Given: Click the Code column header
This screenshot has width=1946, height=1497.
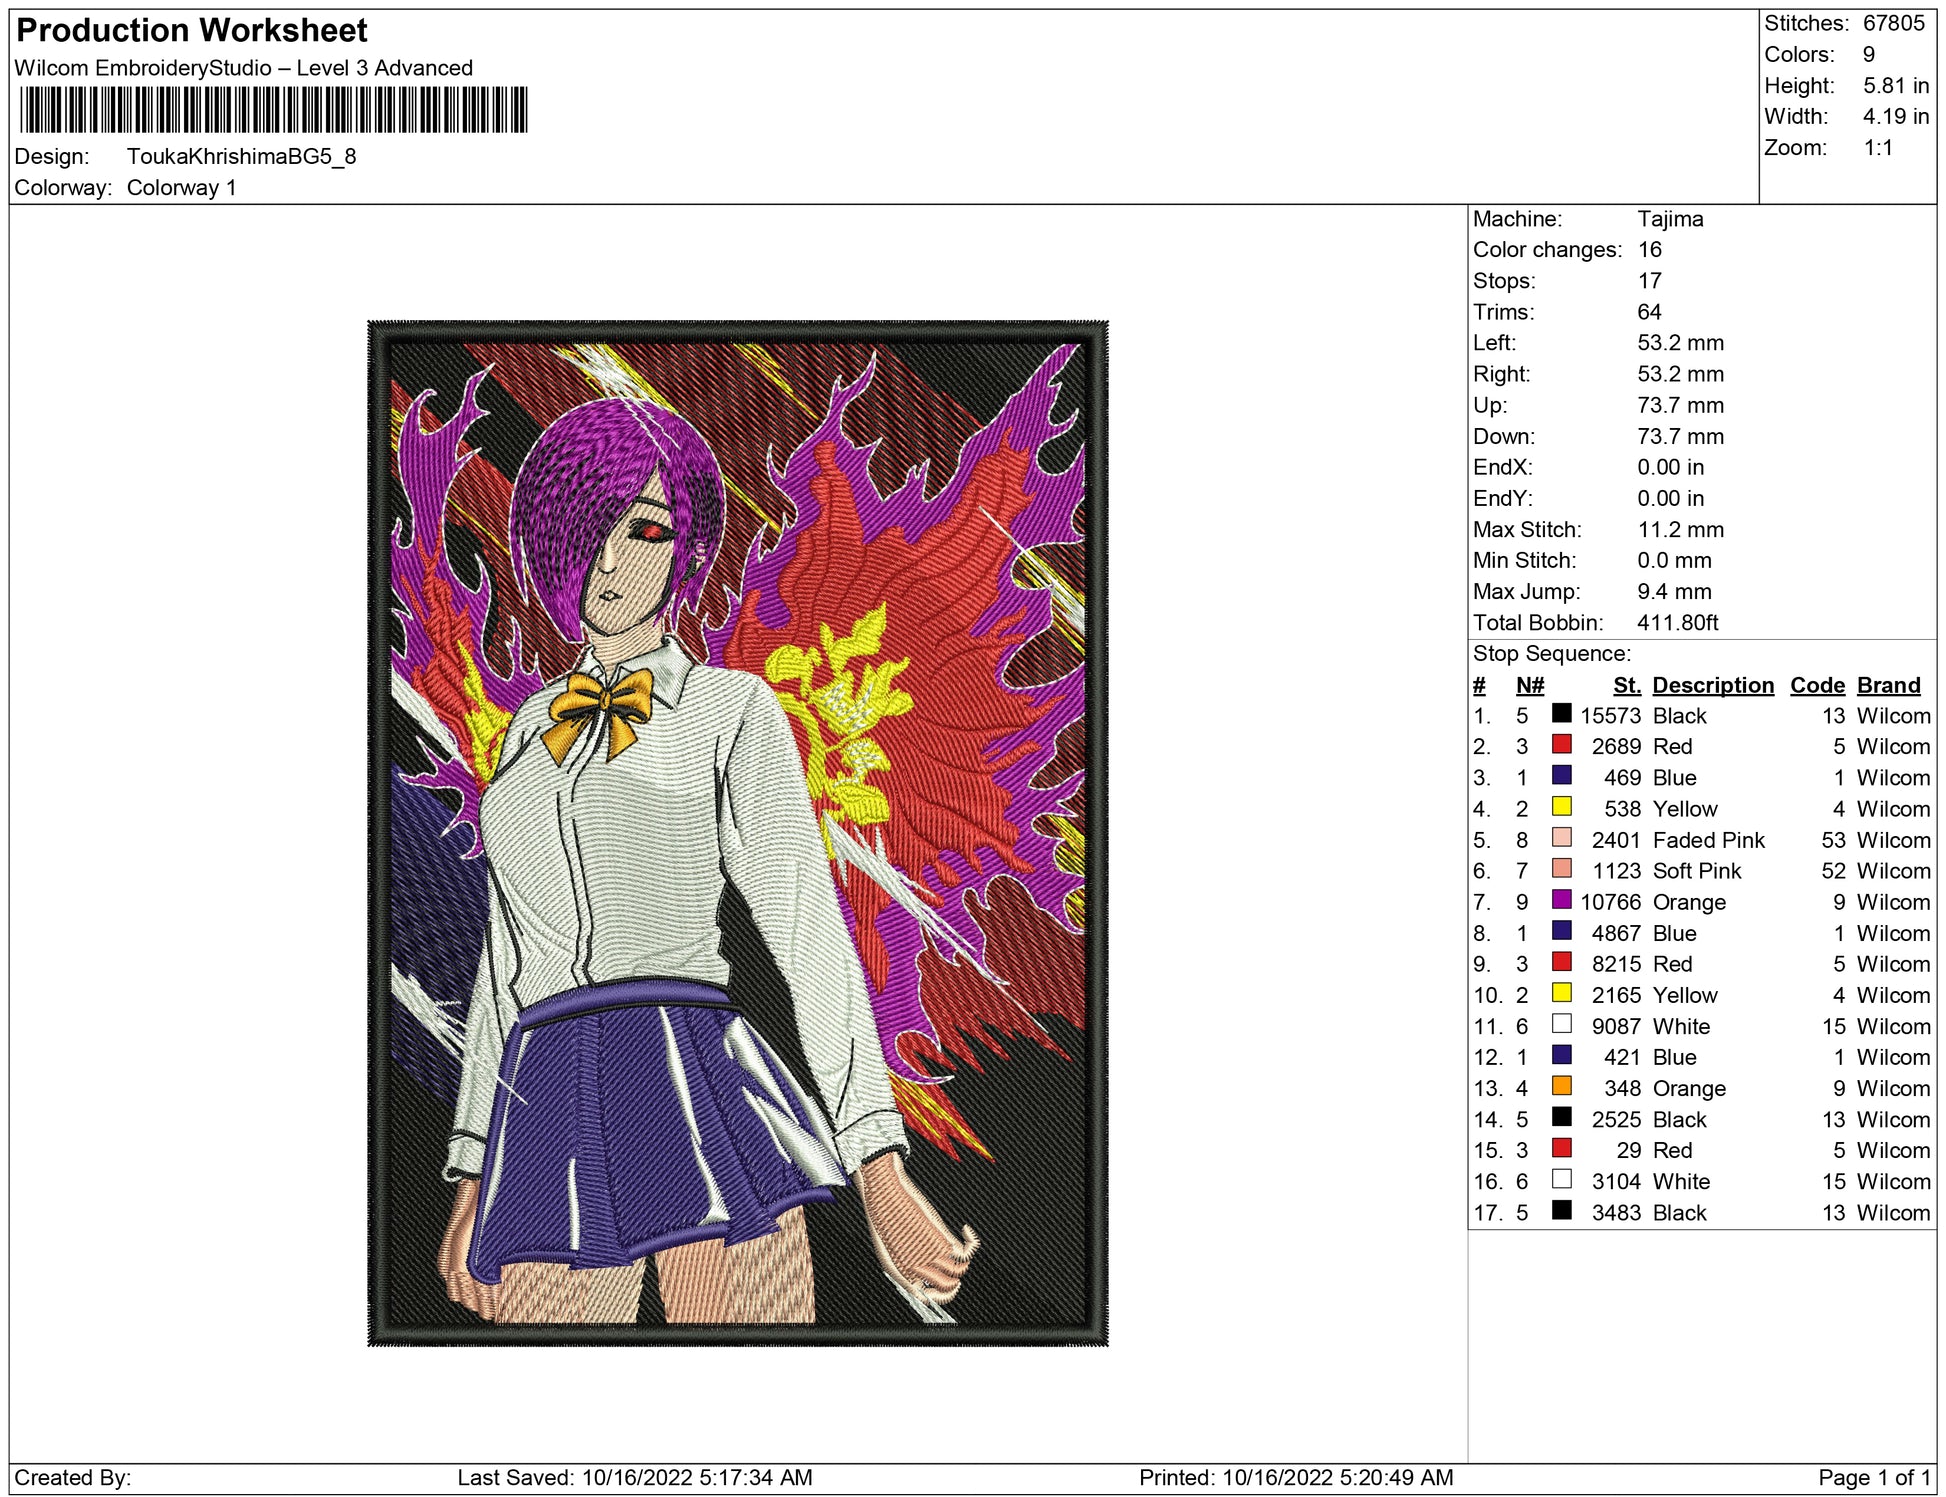Looking at the screenshot, I should point(1816,685).
